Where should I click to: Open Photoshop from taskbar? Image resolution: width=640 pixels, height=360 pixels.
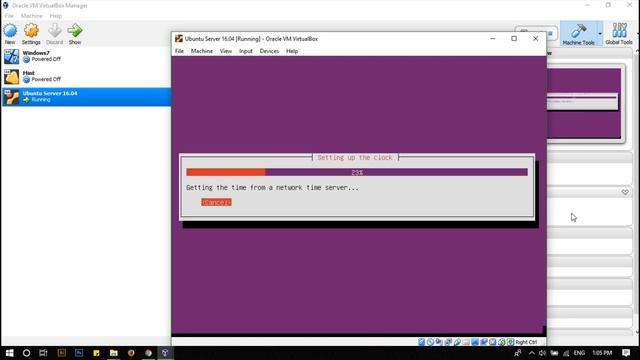(79, 353)
